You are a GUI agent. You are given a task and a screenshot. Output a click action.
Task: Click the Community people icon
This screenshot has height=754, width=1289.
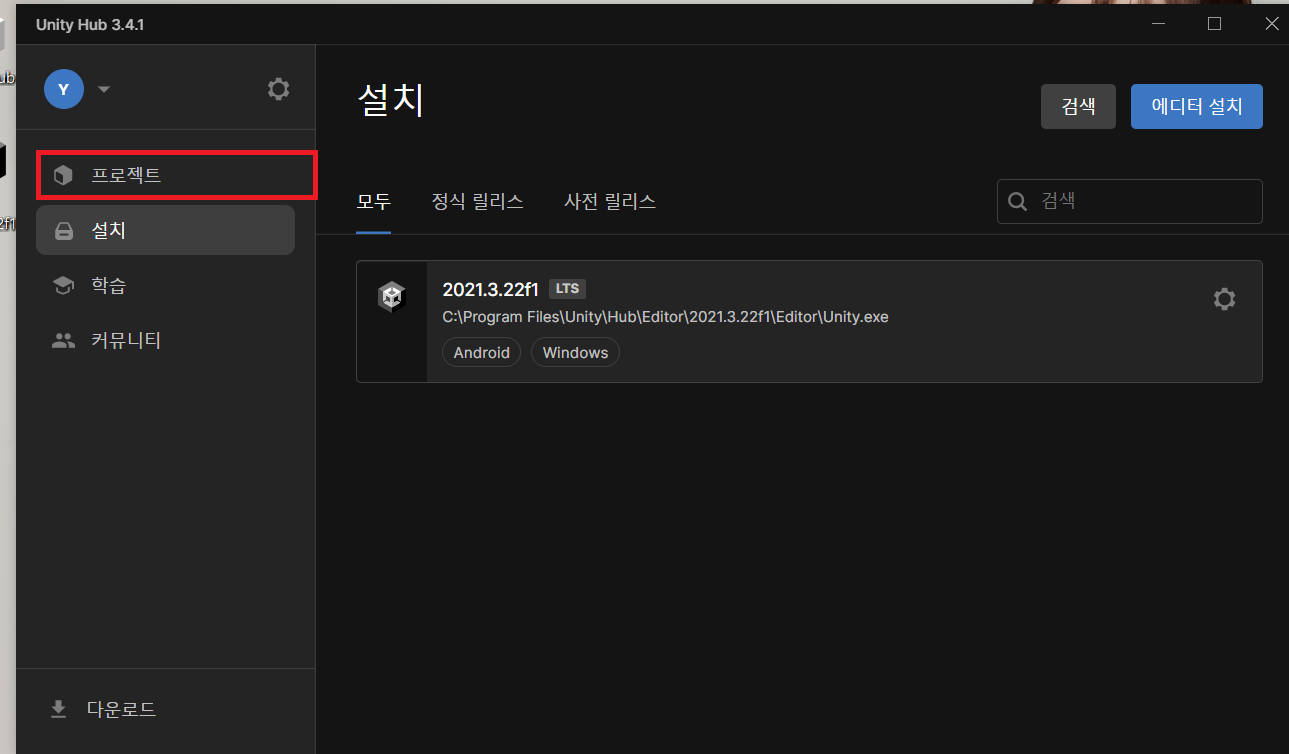click(x=63, y=341)
